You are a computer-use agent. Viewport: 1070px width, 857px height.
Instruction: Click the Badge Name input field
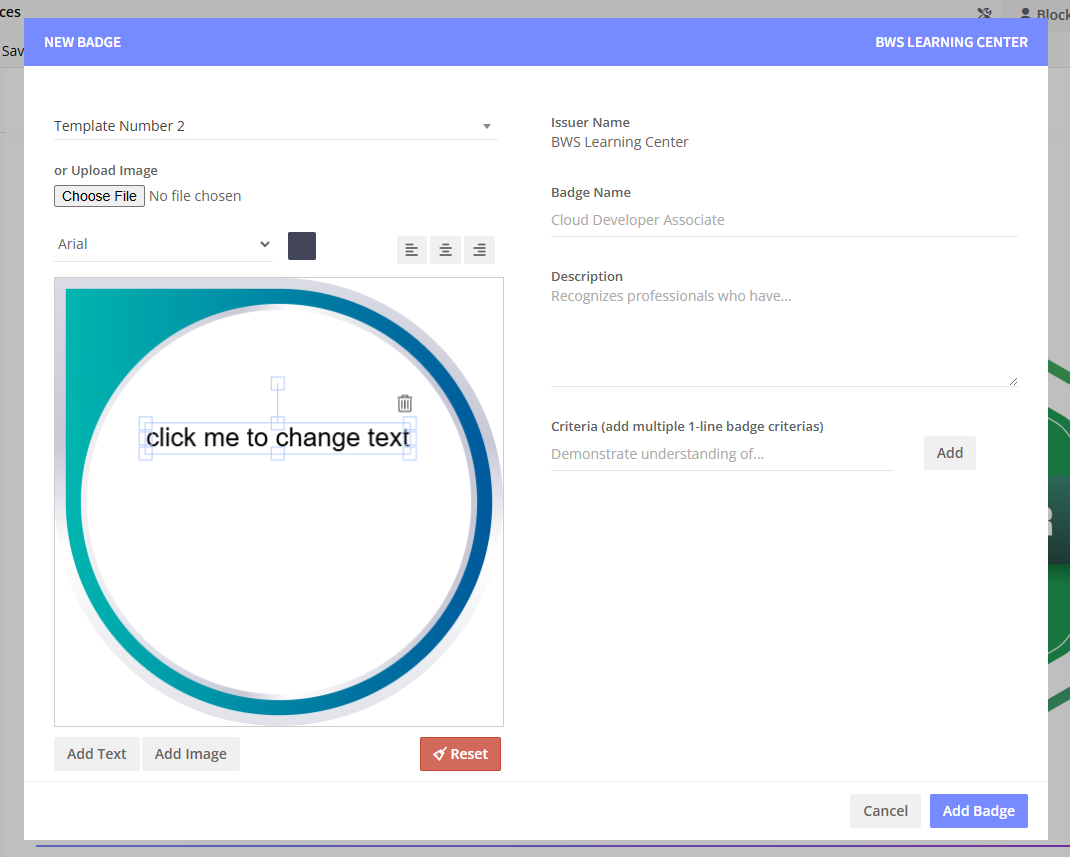pos(784,220)
